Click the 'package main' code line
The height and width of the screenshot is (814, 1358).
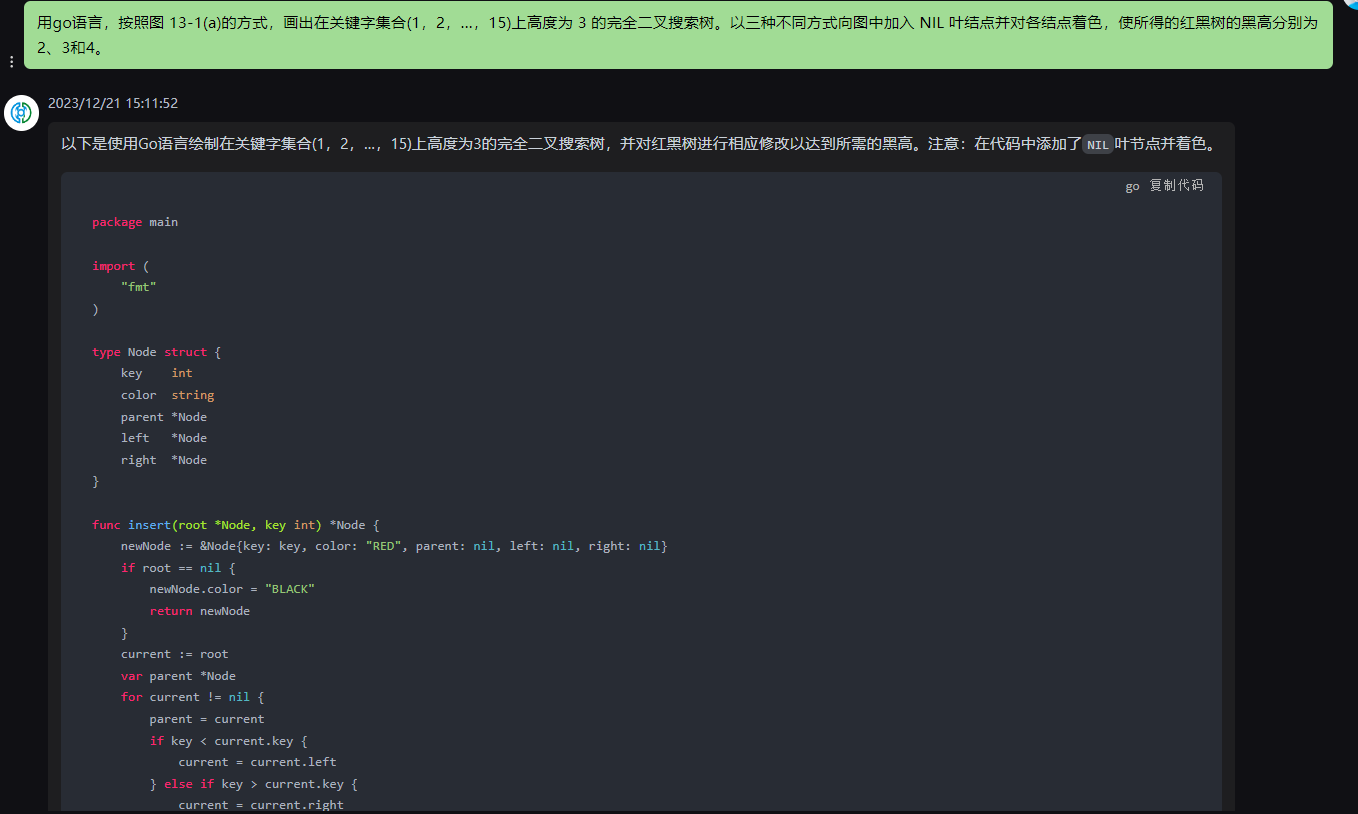pos(135,222)
